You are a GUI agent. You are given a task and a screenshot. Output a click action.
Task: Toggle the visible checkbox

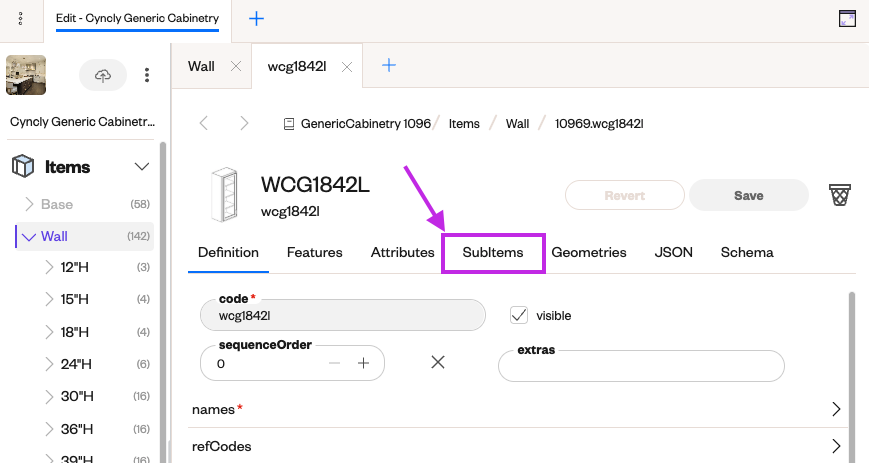coord(519,316)
